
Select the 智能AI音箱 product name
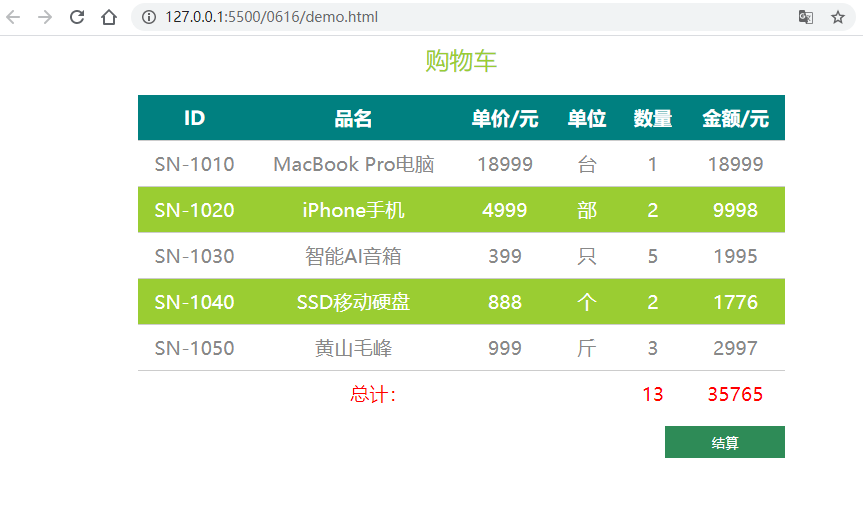tap(353, 256)
